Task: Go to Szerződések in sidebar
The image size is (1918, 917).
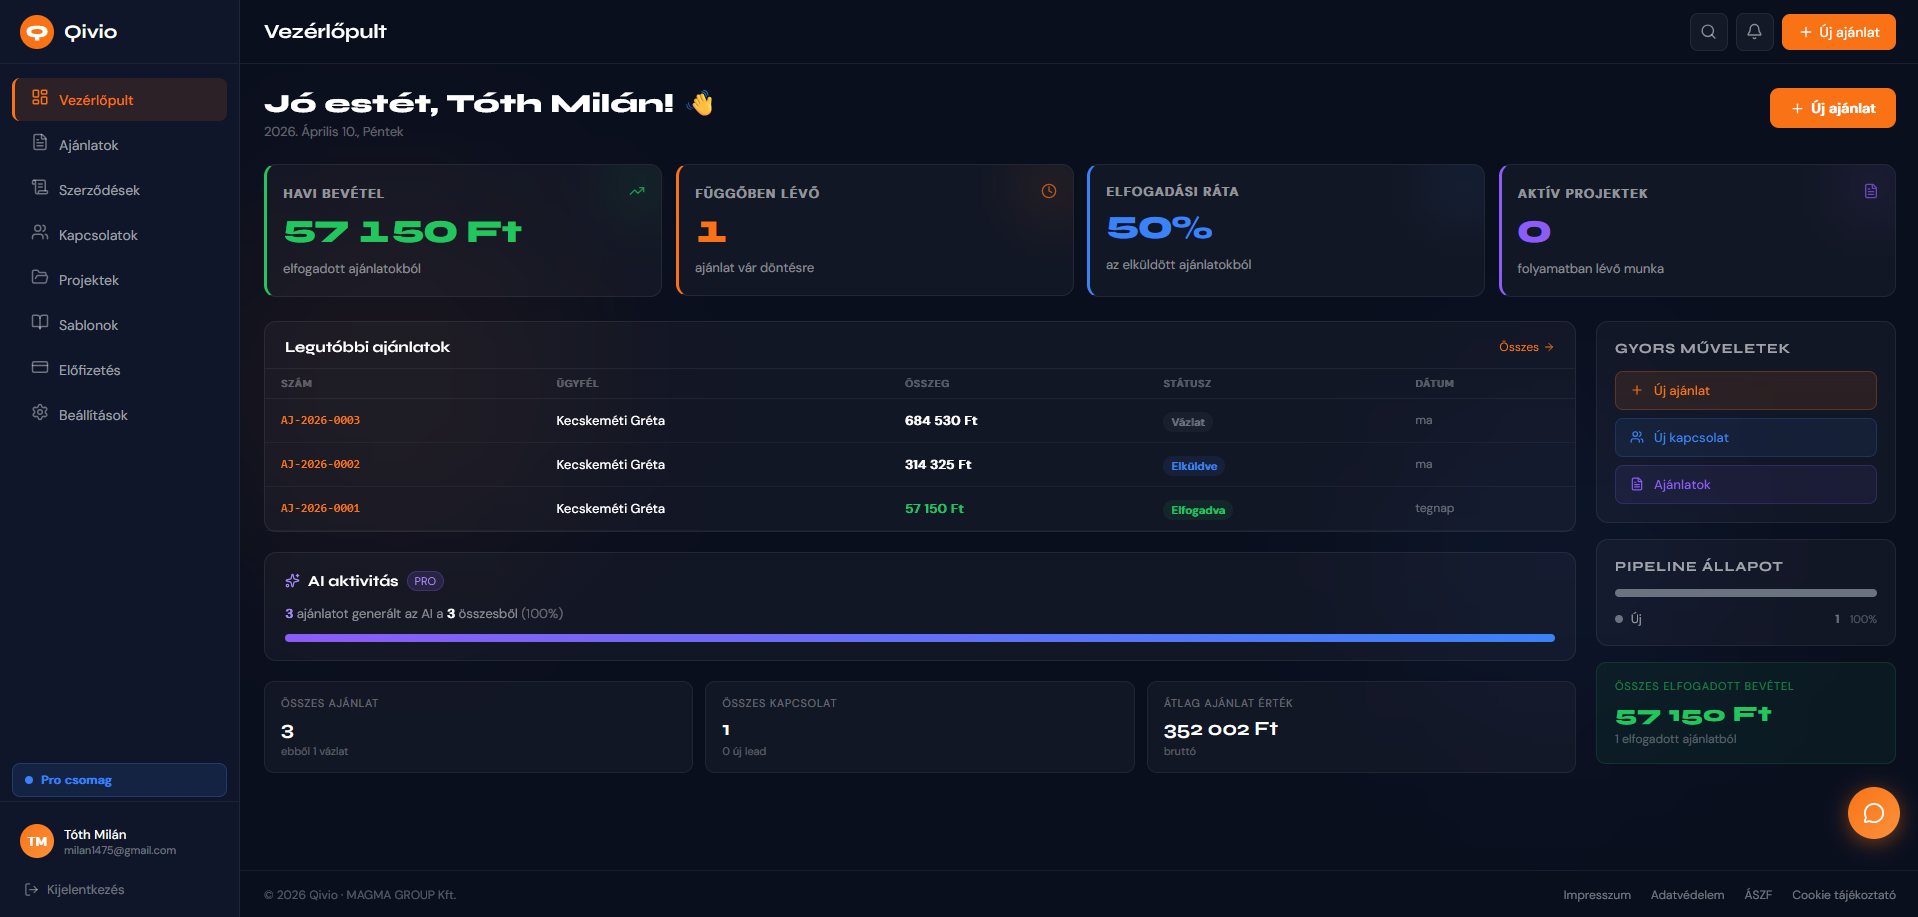Action: pyautogui.click(x=99, y=190)
